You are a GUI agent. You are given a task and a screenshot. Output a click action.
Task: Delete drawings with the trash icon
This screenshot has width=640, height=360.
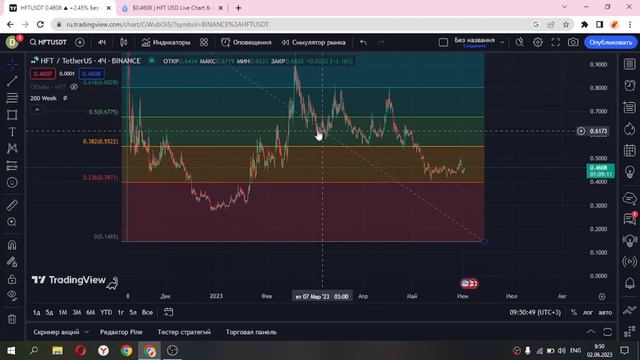[x=12, y=319]
